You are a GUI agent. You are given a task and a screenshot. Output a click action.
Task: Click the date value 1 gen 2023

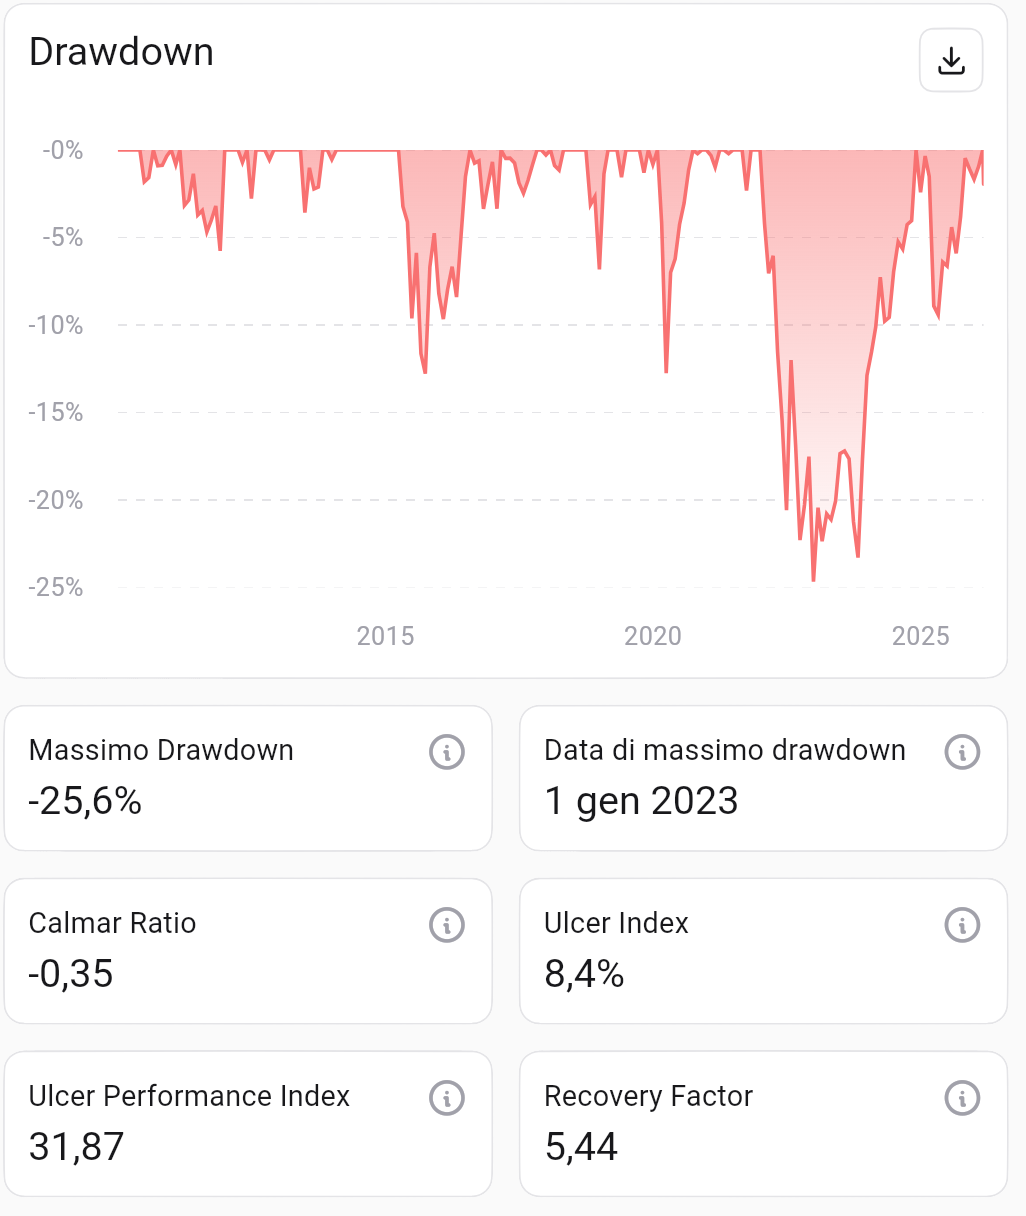[641, 801]
